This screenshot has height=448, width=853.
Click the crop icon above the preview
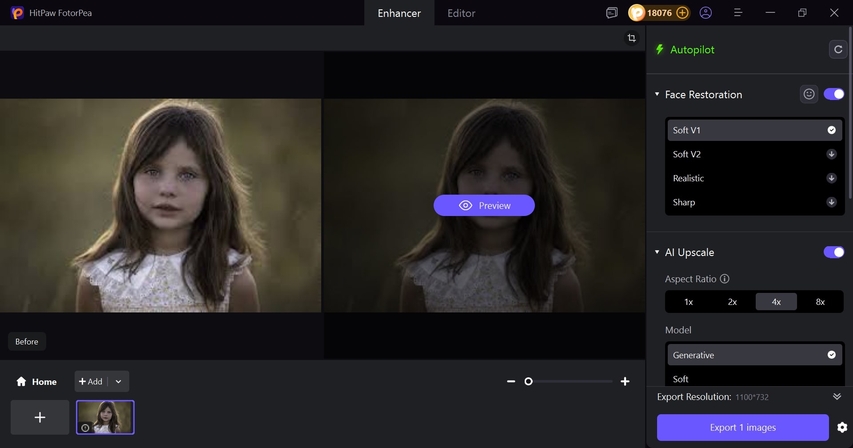point(631,38)
